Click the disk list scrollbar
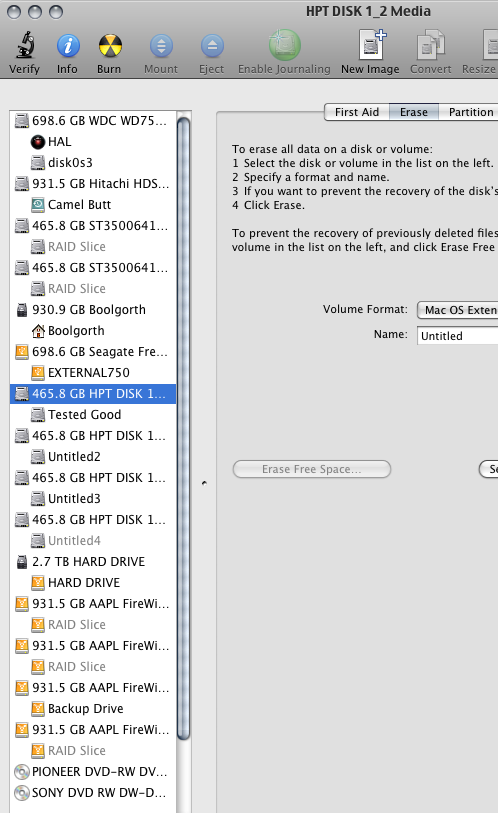Screen dimensions: 498x813 pyautogui.click(x=184, y=428)
